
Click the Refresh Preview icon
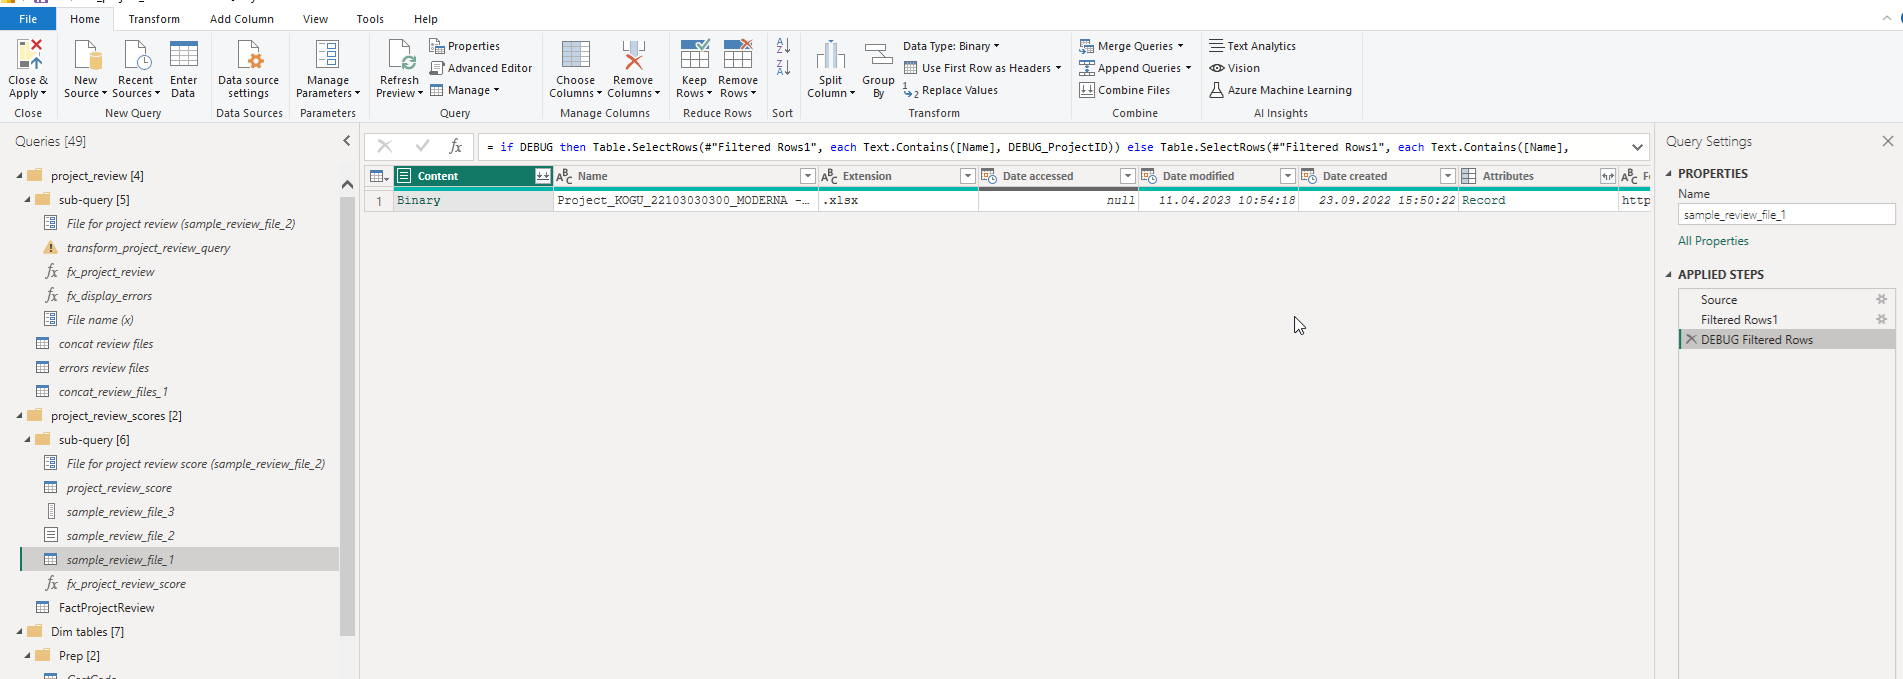[400, 55]
